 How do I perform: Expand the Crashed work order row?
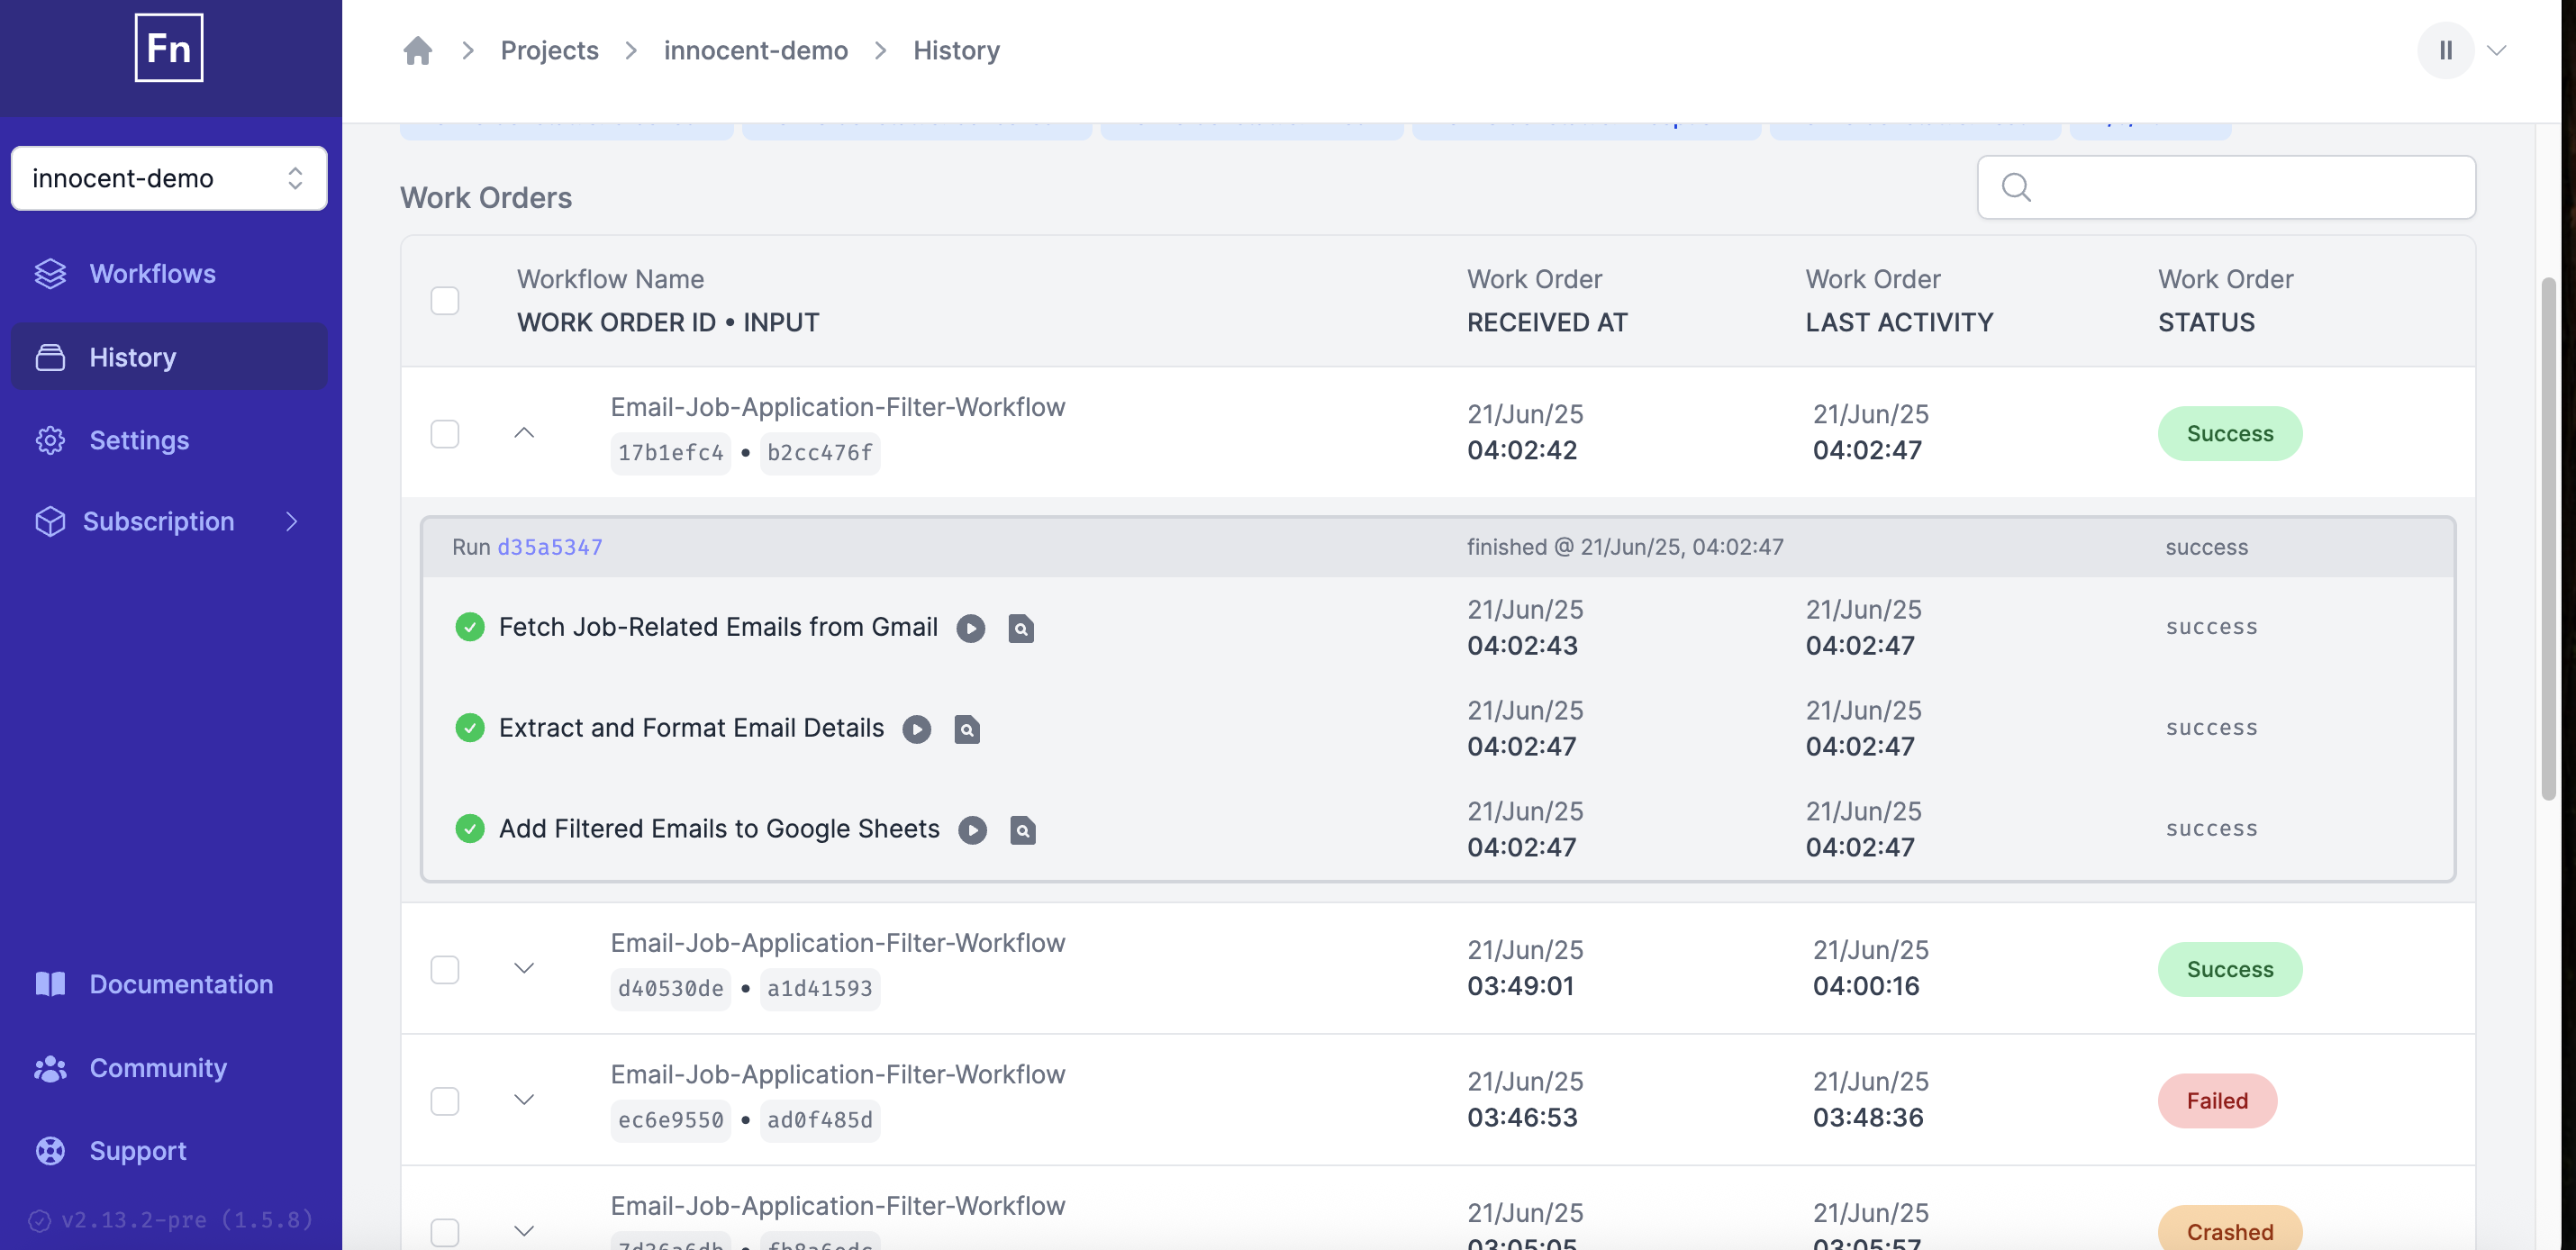point(524,1231)
